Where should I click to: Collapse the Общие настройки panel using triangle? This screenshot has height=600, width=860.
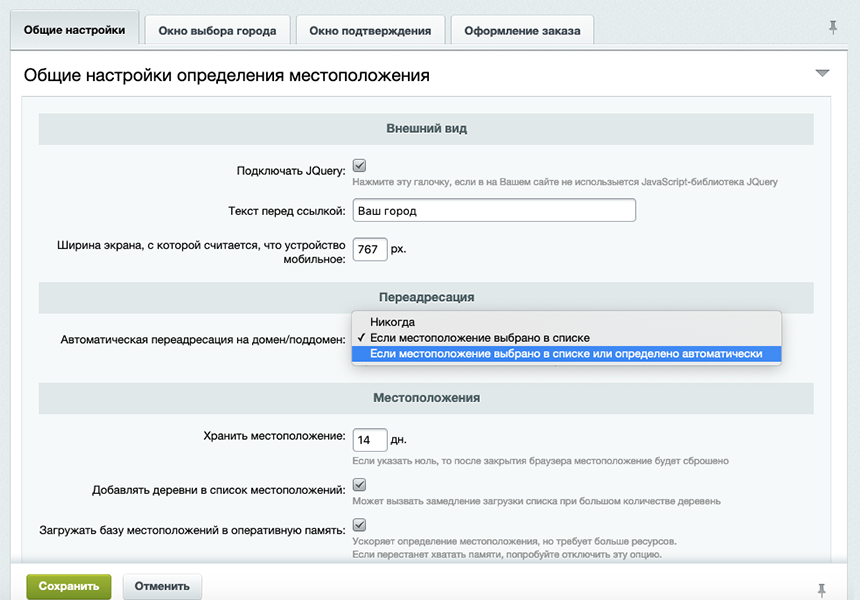[822, 74]
